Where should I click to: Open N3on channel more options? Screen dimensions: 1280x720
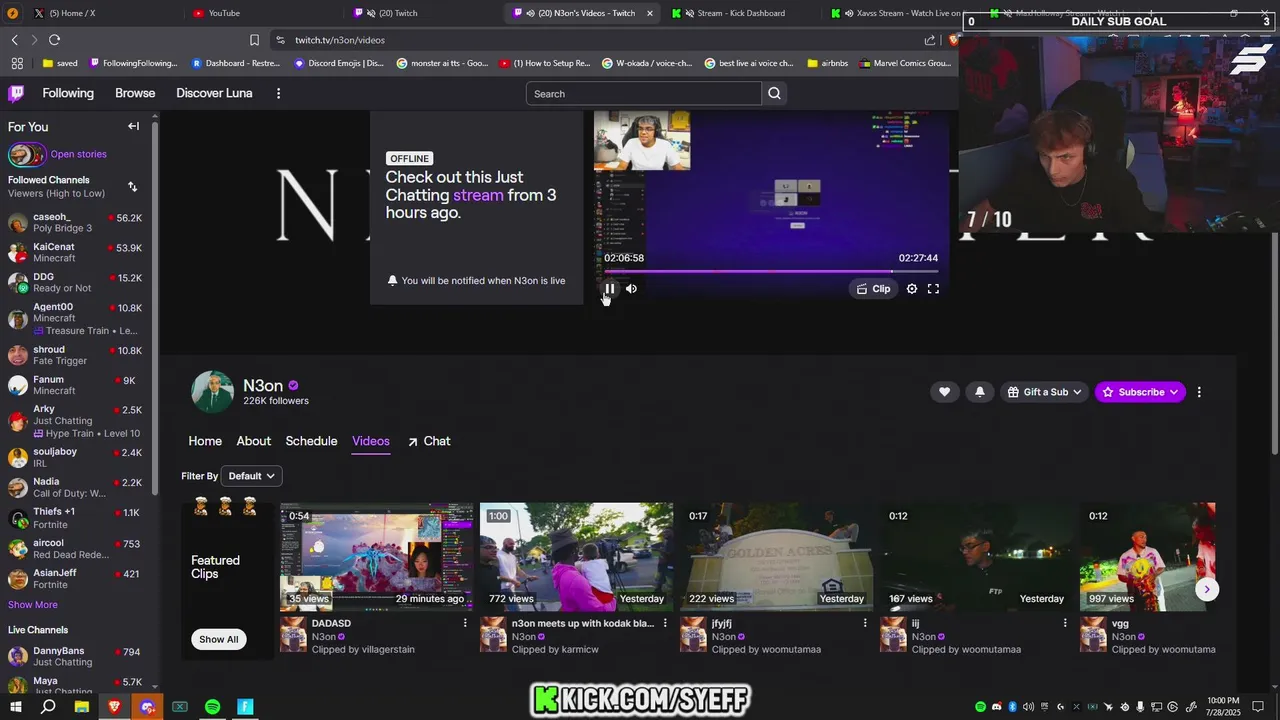pos(1199,392)
